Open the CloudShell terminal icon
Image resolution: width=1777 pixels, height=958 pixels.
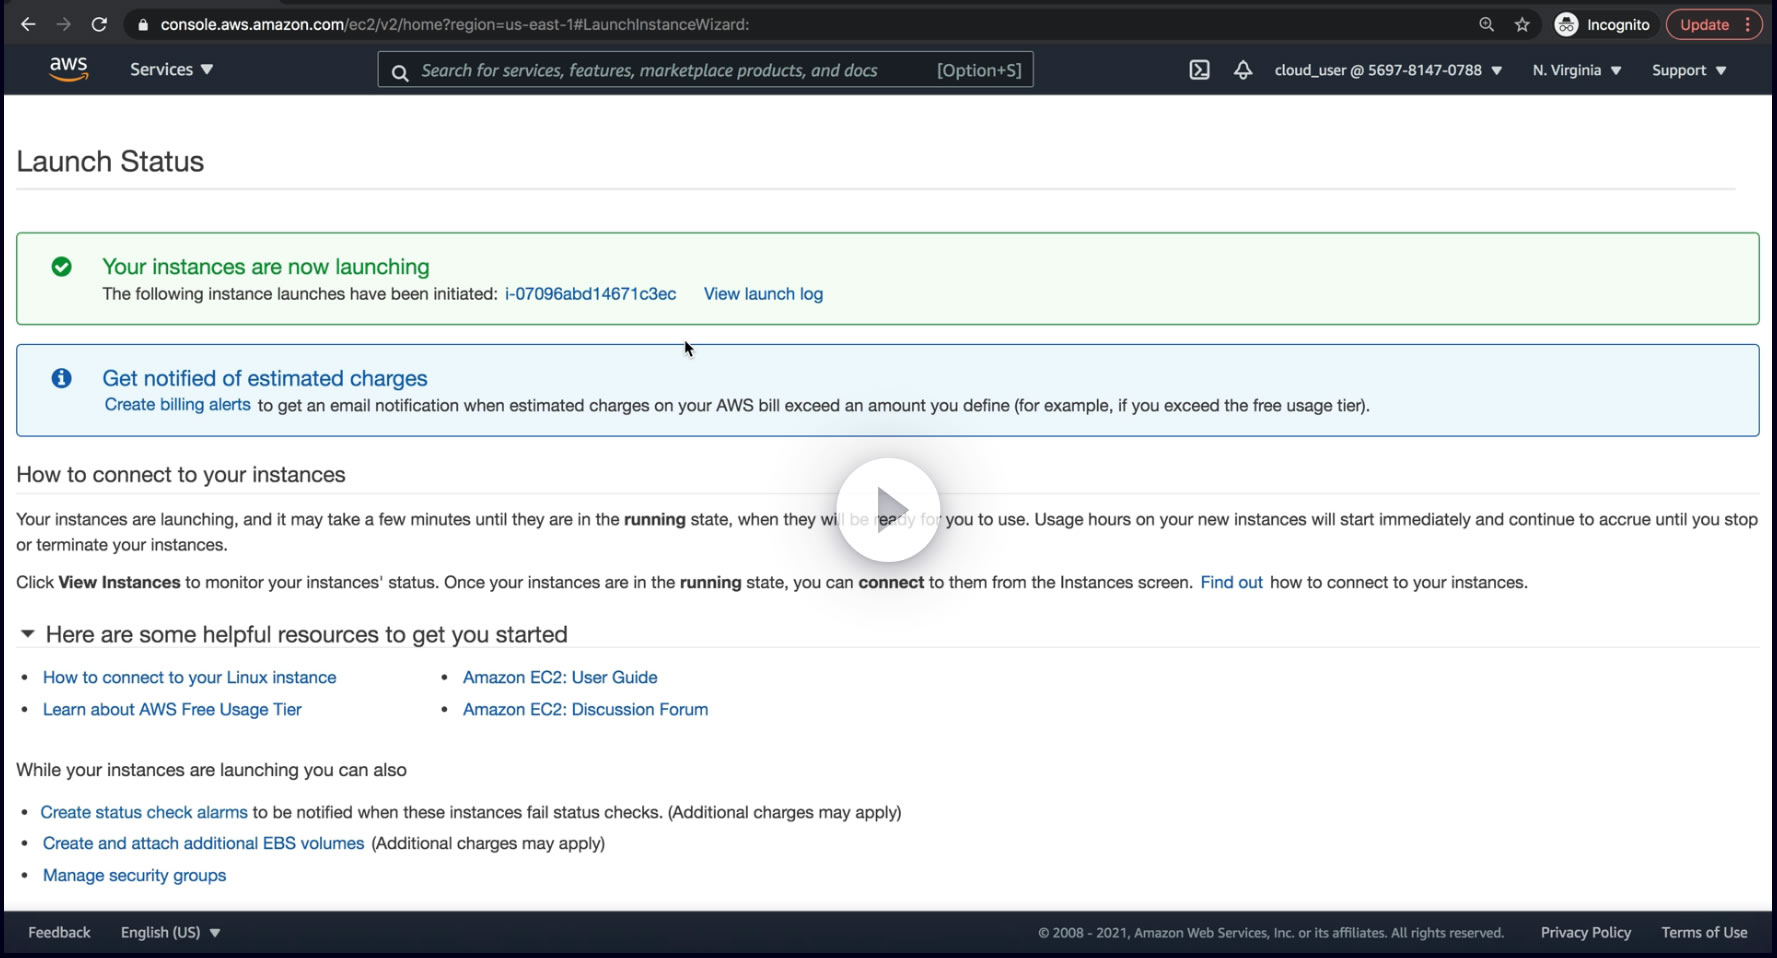[x=1199, y=70]
